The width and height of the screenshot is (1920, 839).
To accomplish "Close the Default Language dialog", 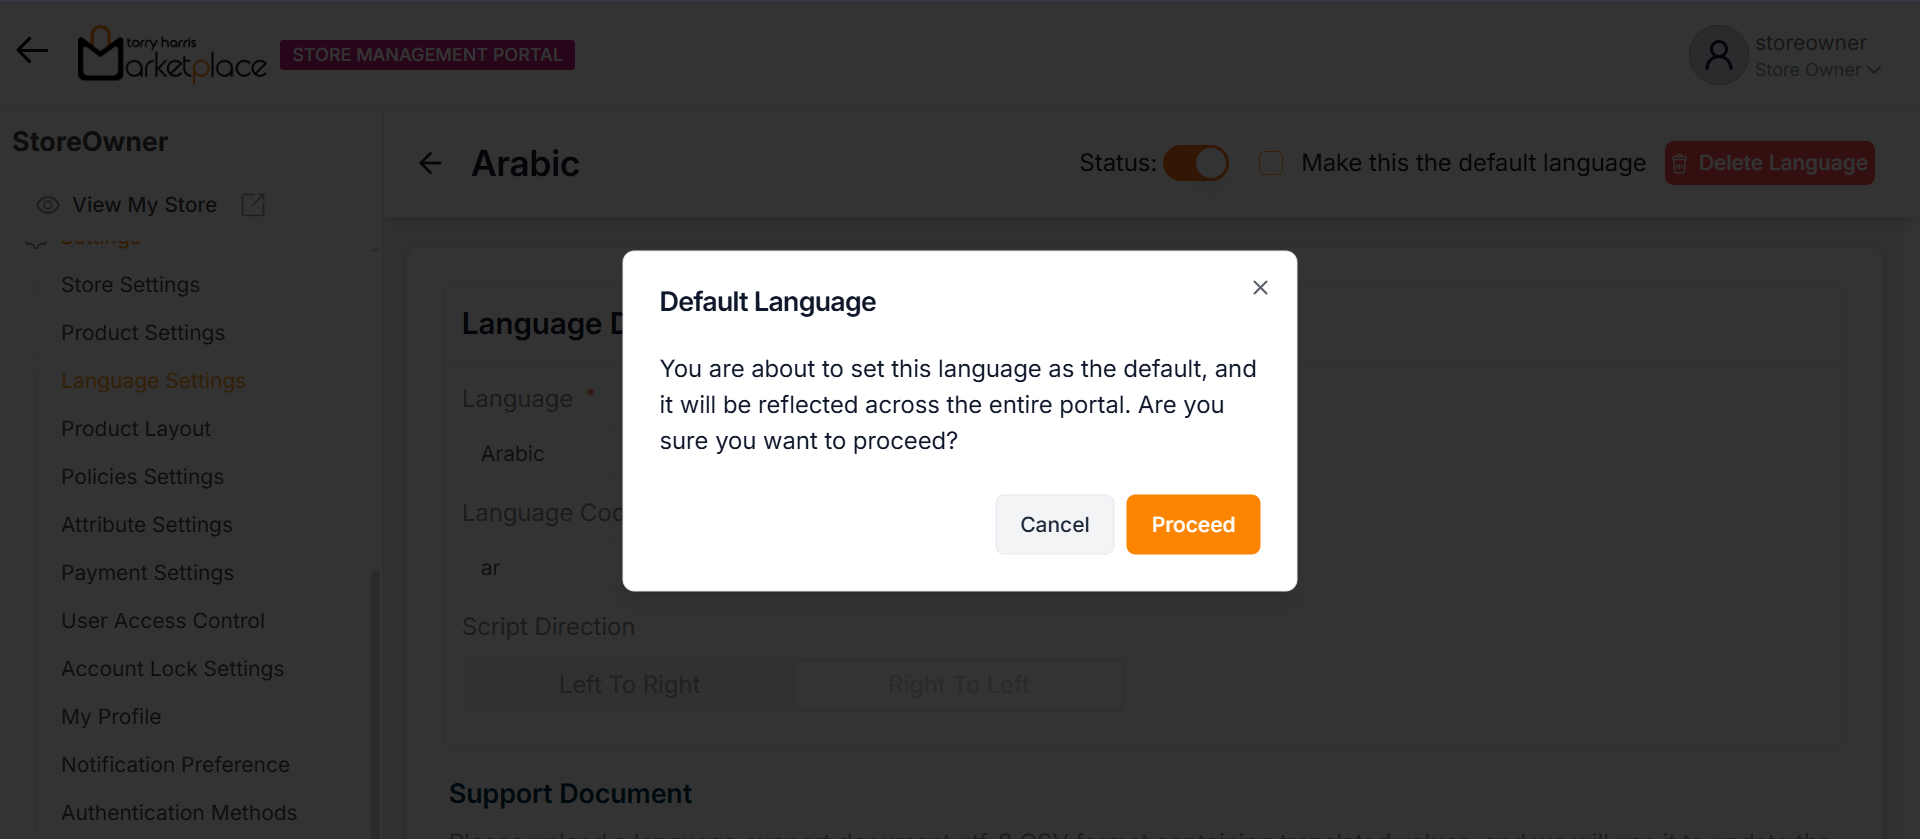I will click(x=1260, y=288).
